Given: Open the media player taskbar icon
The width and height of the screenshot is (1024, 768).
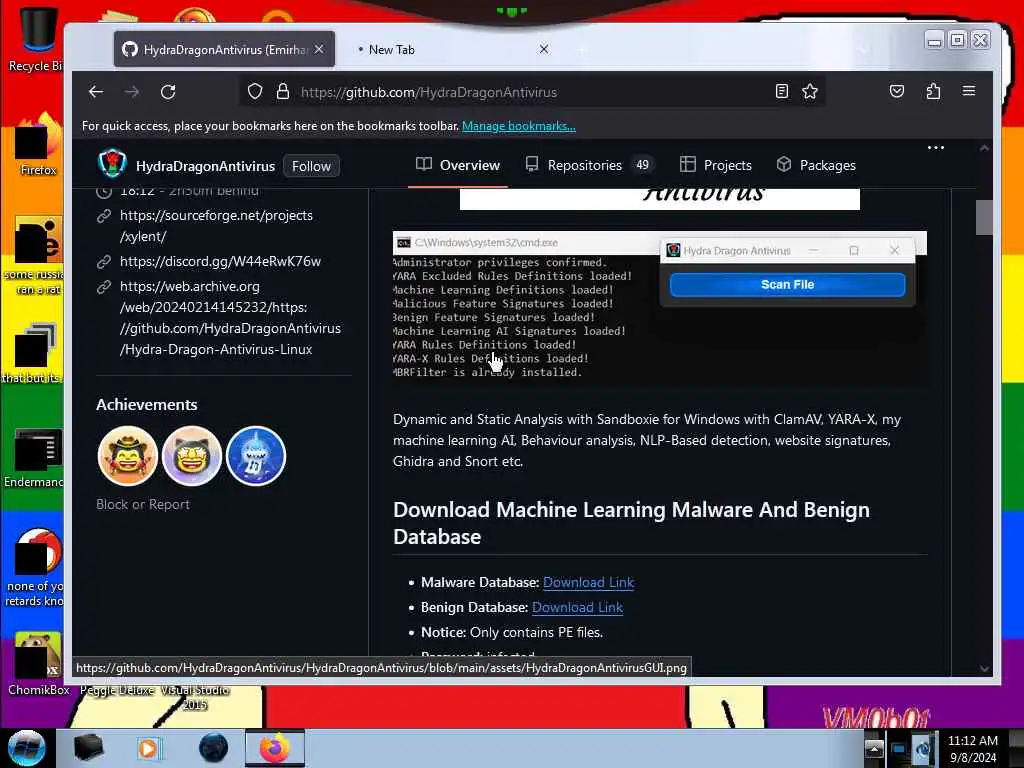Looking at the screenshot, I should coord(149,748).
